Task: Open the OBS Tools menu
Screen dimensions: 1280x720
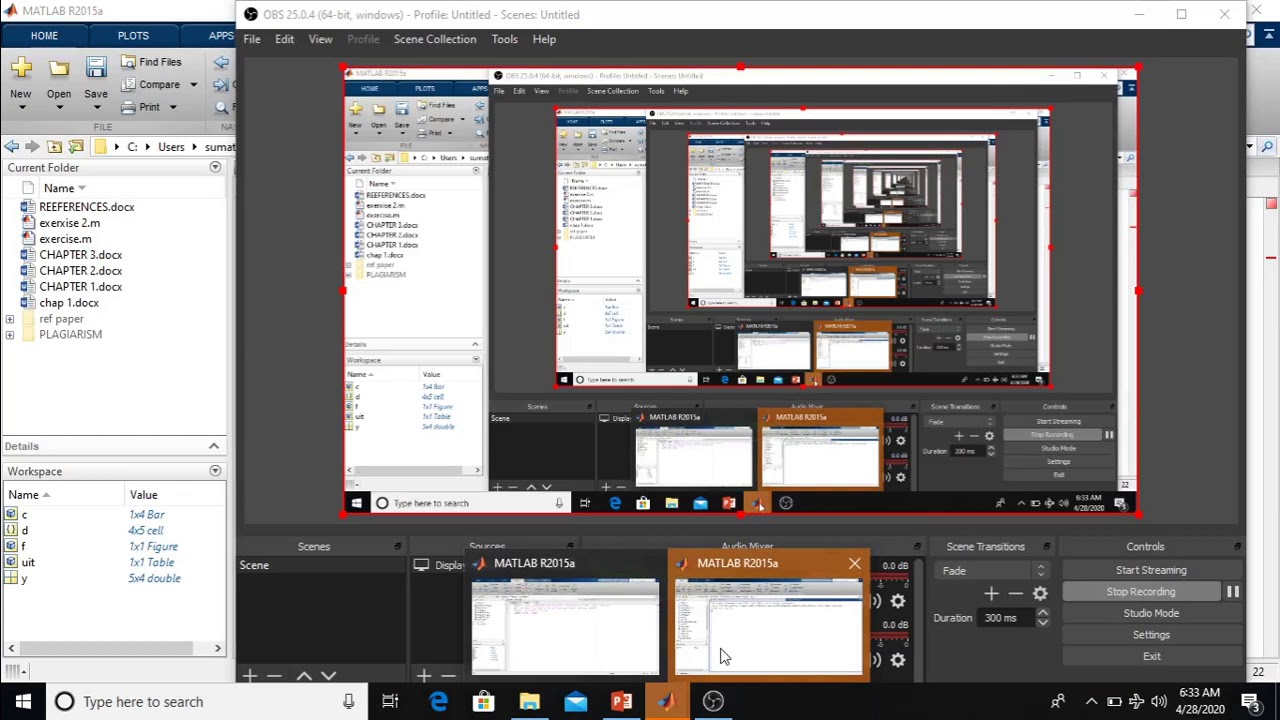Action: (x=504, y=39)
